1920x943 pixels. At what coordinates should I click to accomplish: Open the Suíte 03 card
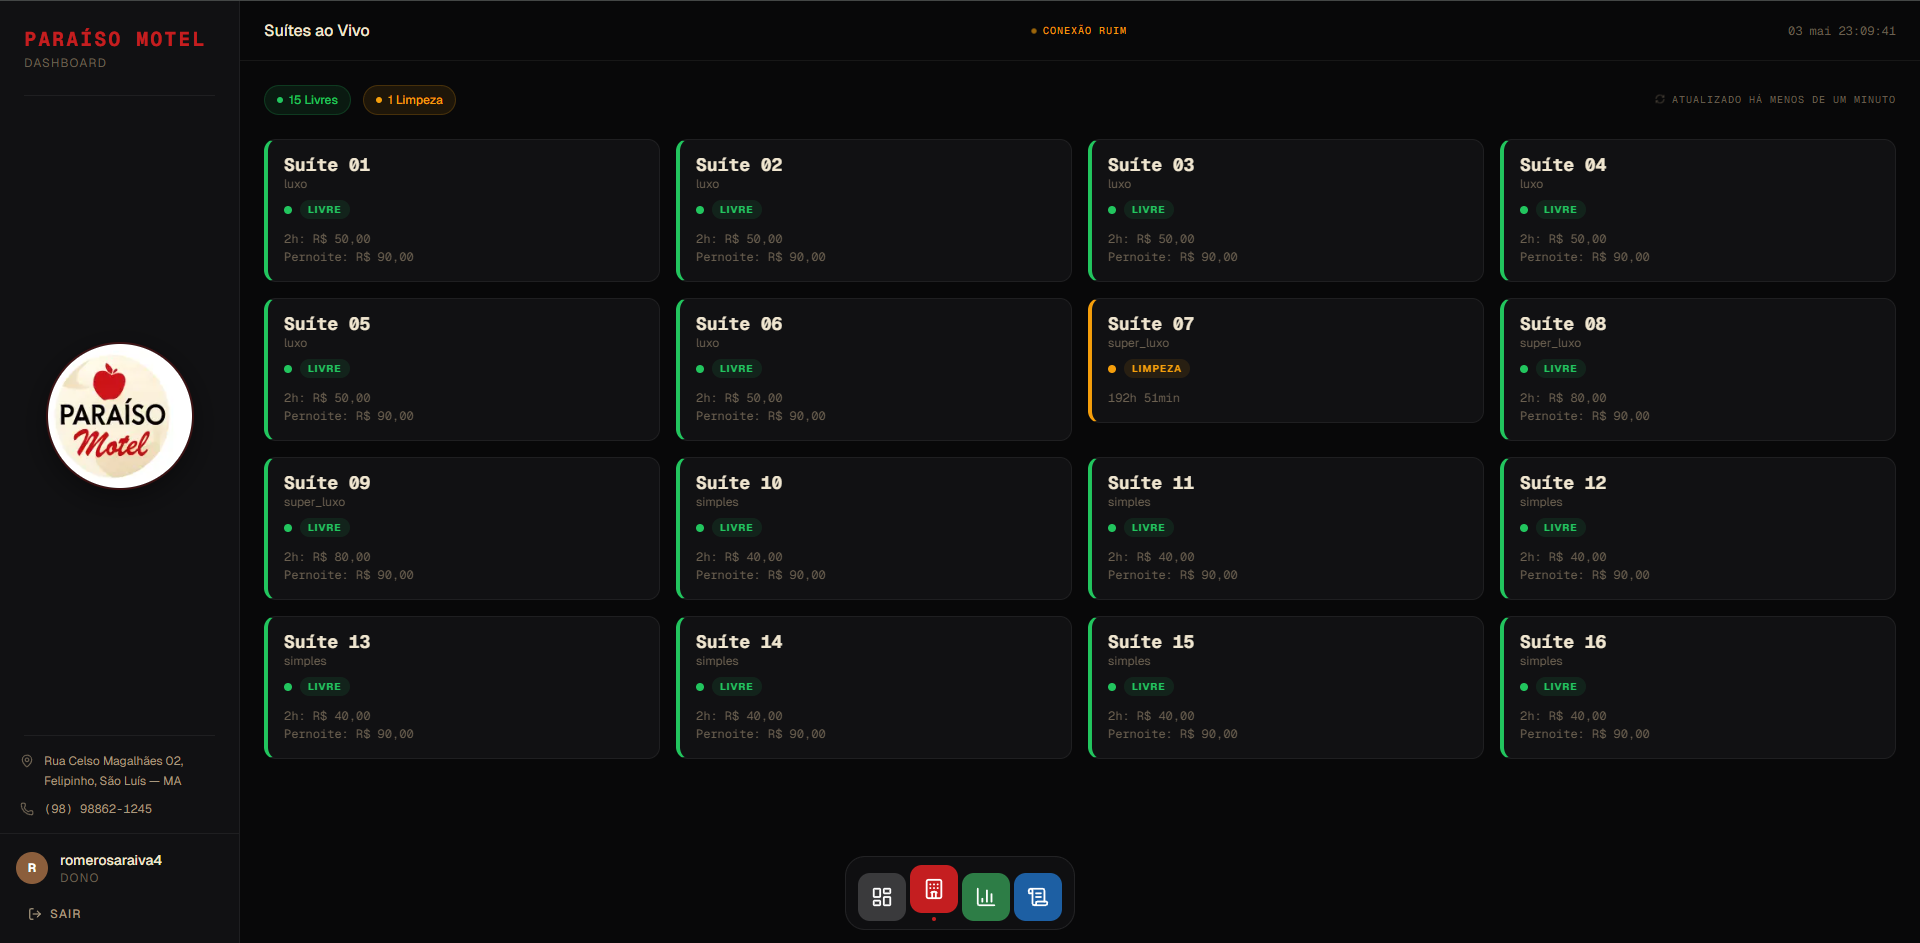1286,210
